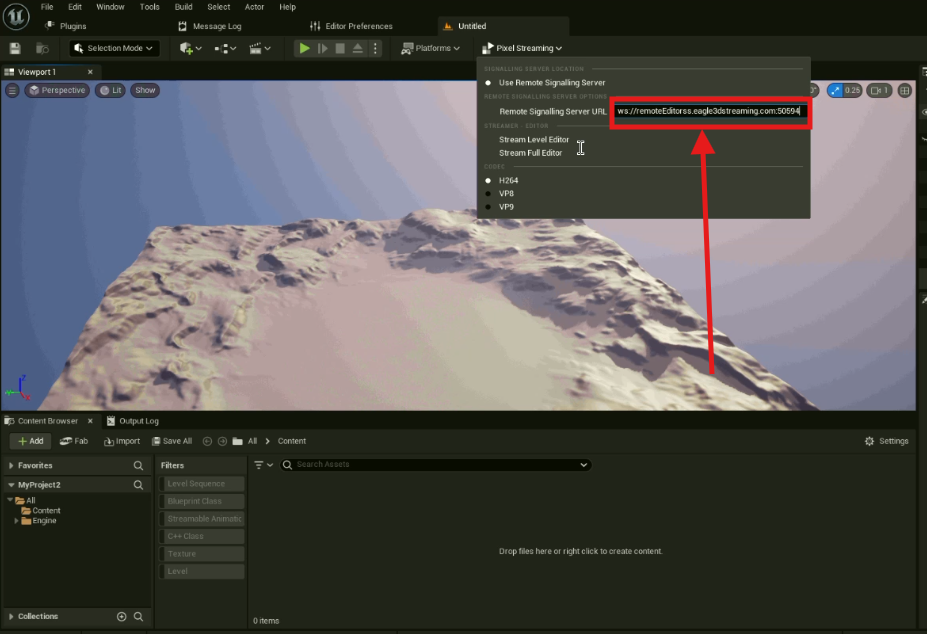Viewport: 927px width, 634px height.
Task: Toggle Use Remote Signalling Server option
Action: coord(552,82)
